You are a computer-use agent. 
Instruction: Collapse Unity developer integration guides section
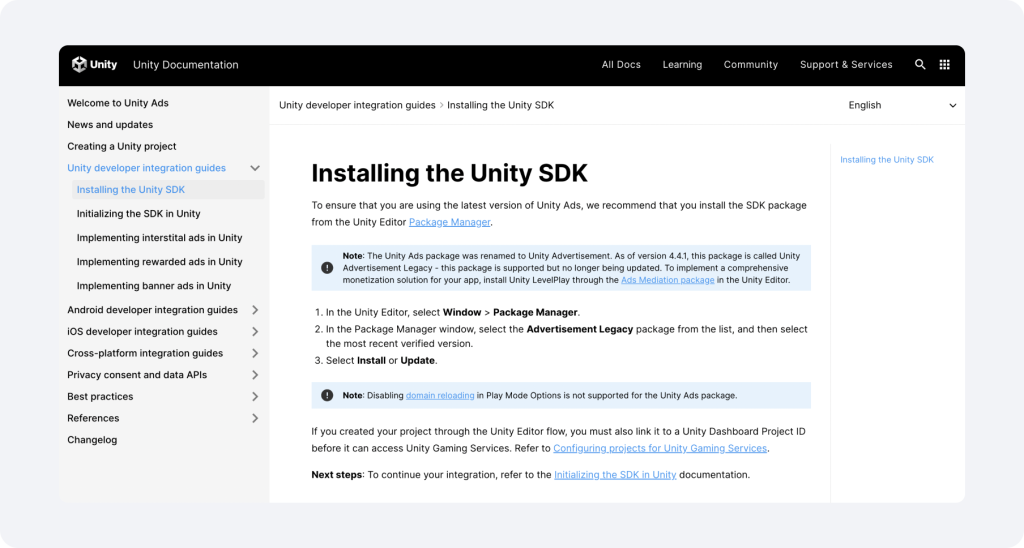coord(255,168)
